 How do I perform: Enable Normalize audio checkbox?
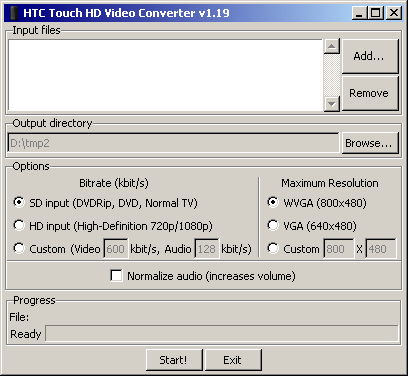click(x=116, y=276)
